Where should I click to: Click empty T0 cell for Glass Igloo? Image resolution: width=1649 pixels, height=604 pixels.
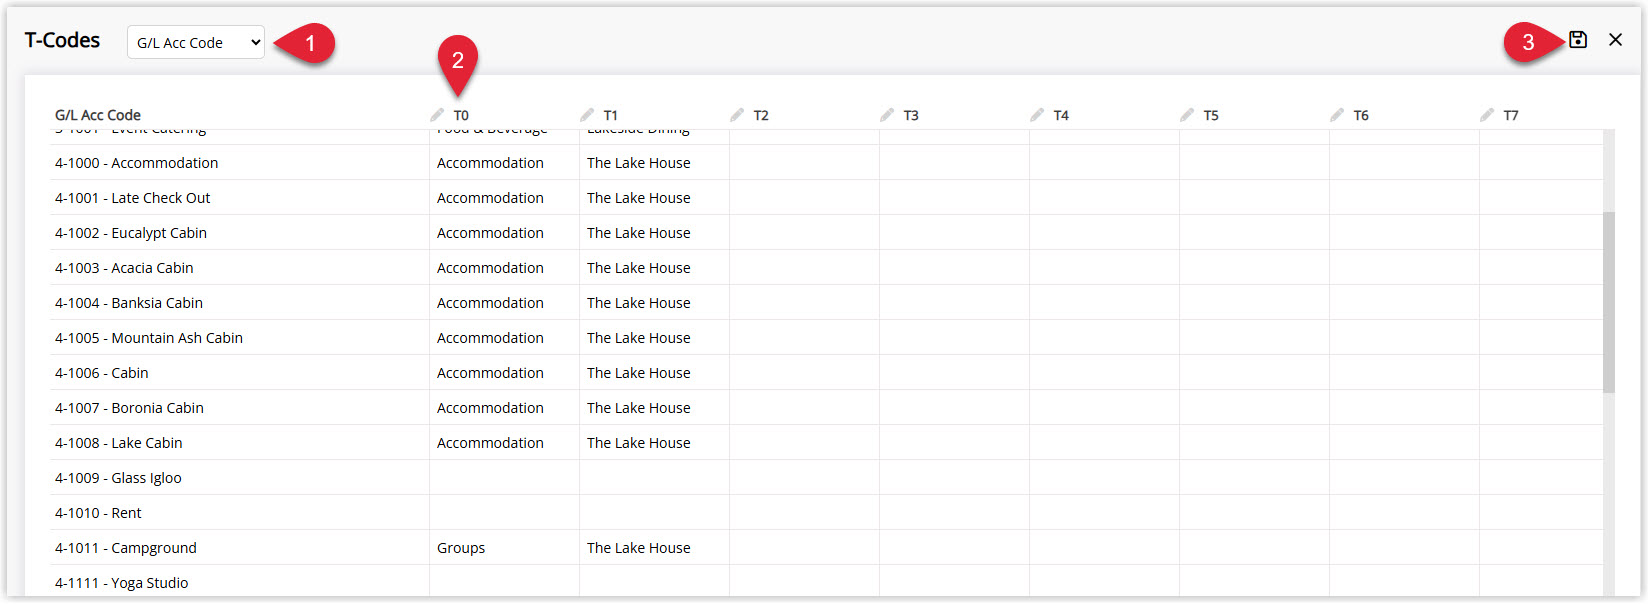click(504, 478)
